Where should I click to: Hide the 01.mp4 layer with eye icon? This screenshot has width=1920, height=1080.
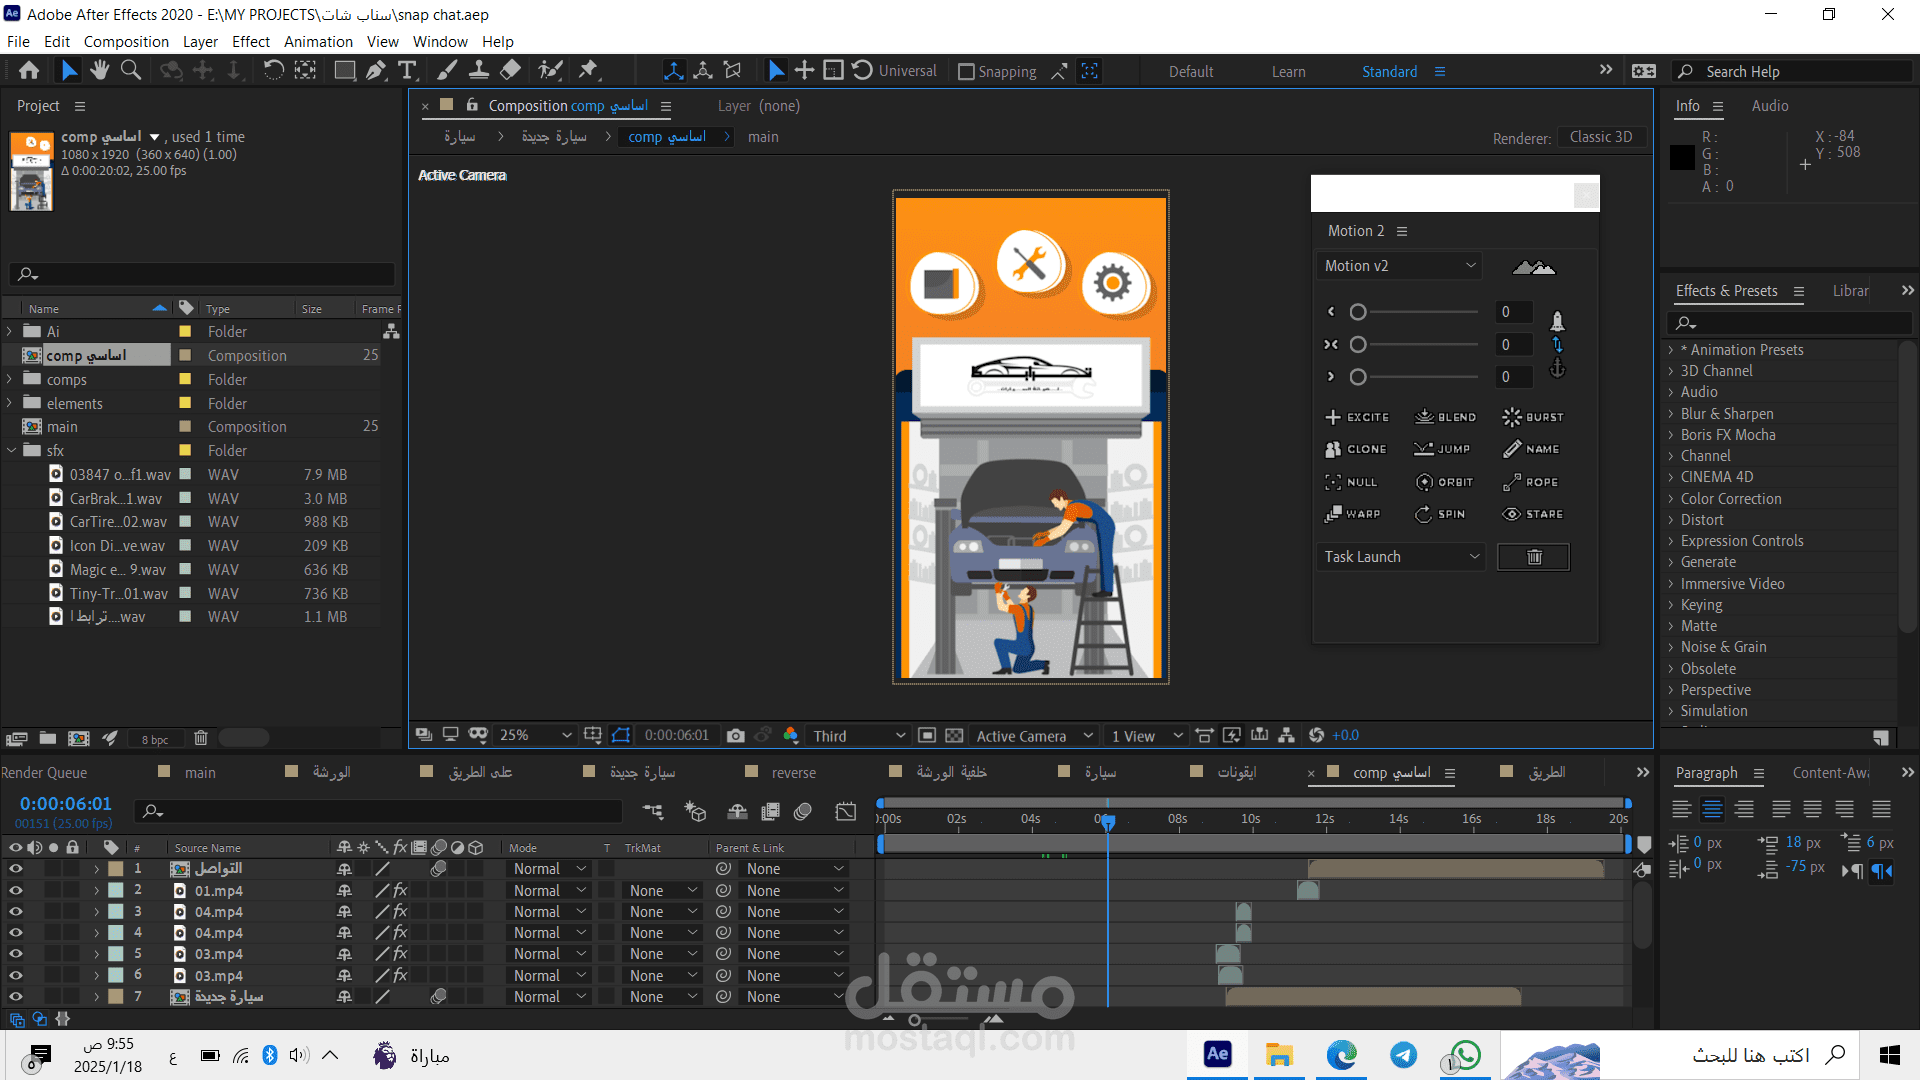click(x=15, y=890)
